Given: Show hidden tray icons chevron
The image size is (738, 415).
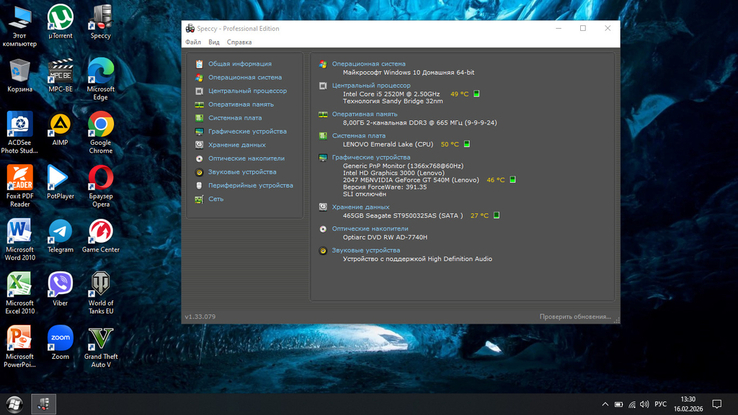Looking at the screenshot, I should coord(605,404).
